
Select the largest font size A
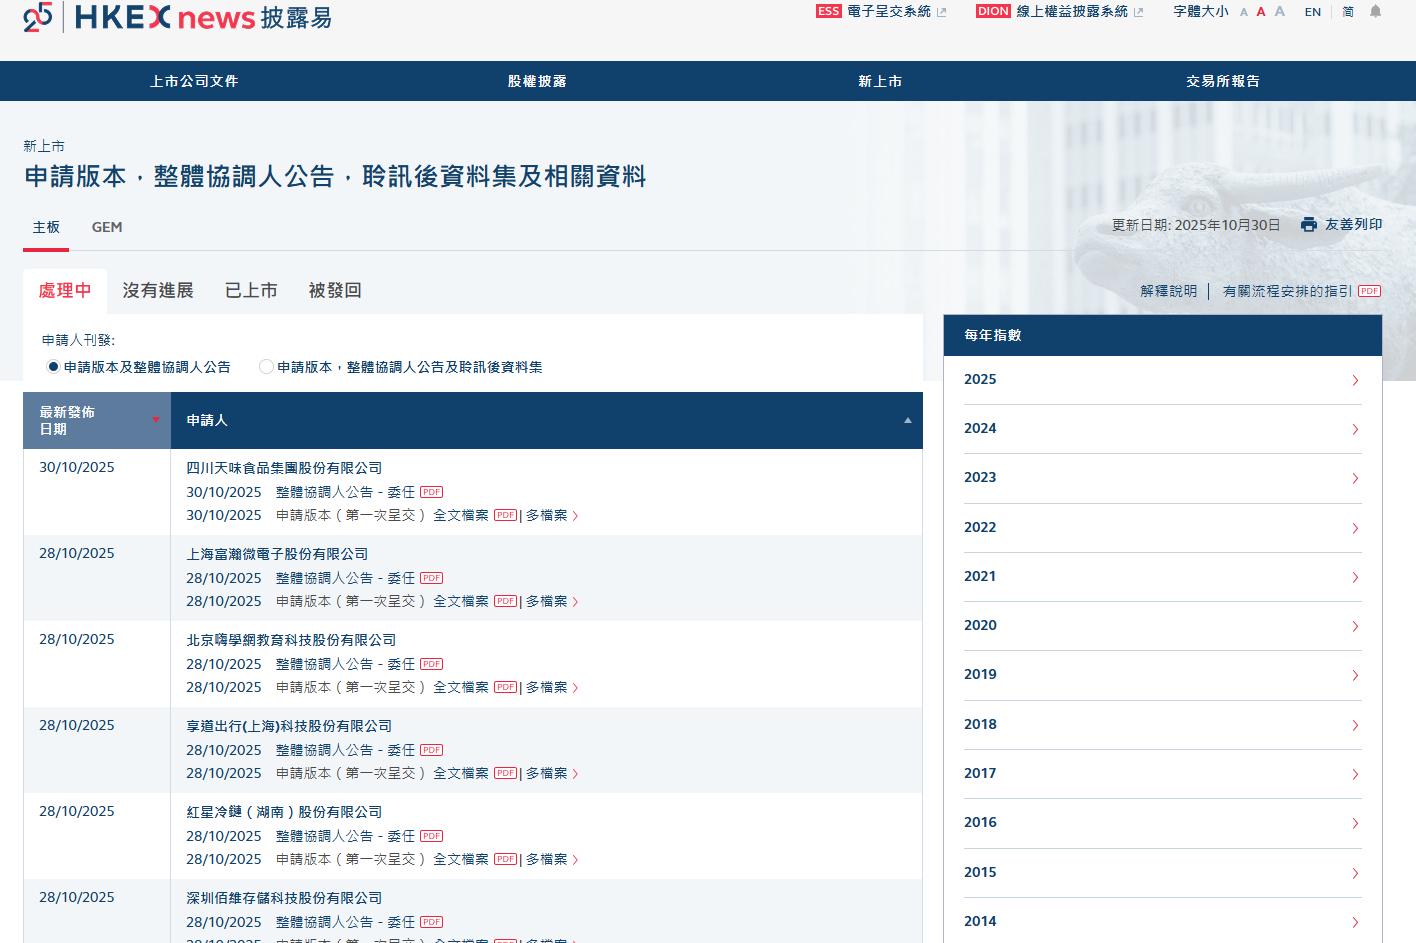click(1279, 12)
